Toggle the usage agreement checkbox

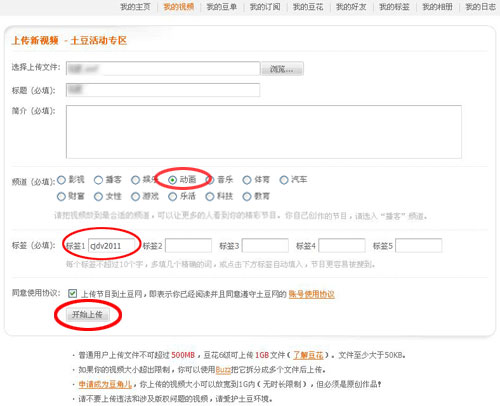72,294
